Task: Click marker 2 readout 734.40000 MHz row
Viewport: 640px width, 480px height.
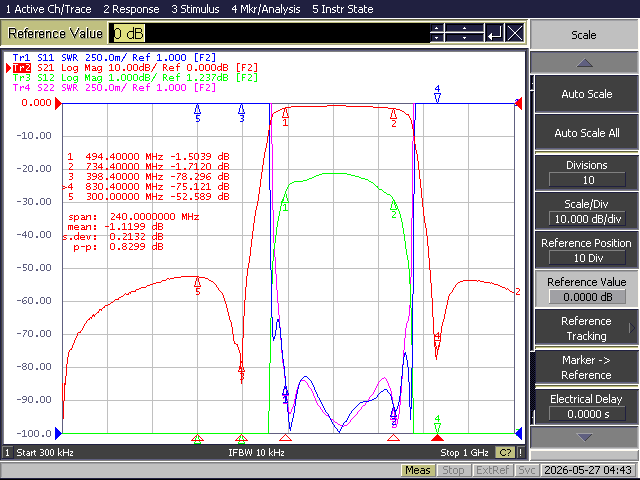Action: click(148, 167)
